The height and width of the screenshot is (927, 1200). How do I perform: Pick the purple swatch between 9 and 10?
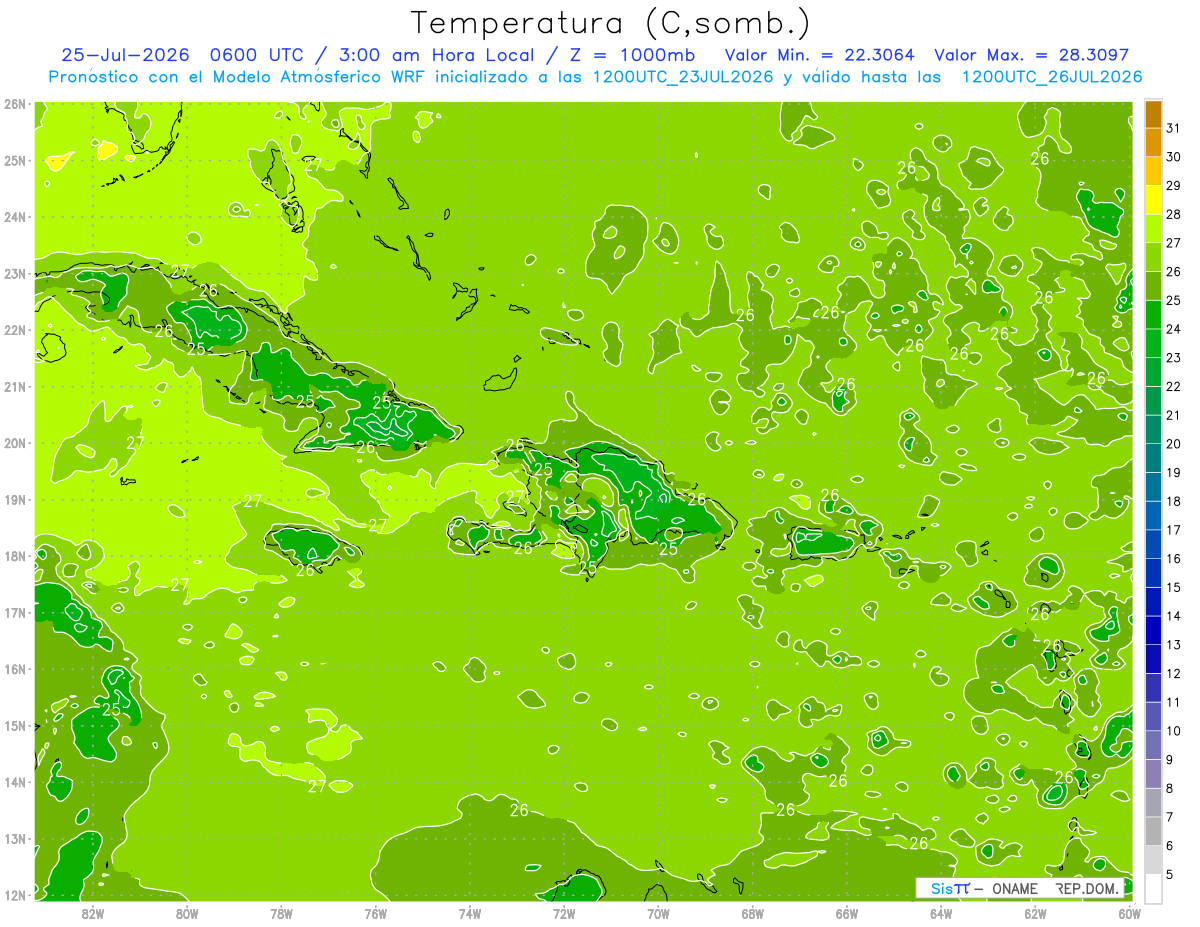1153,745
